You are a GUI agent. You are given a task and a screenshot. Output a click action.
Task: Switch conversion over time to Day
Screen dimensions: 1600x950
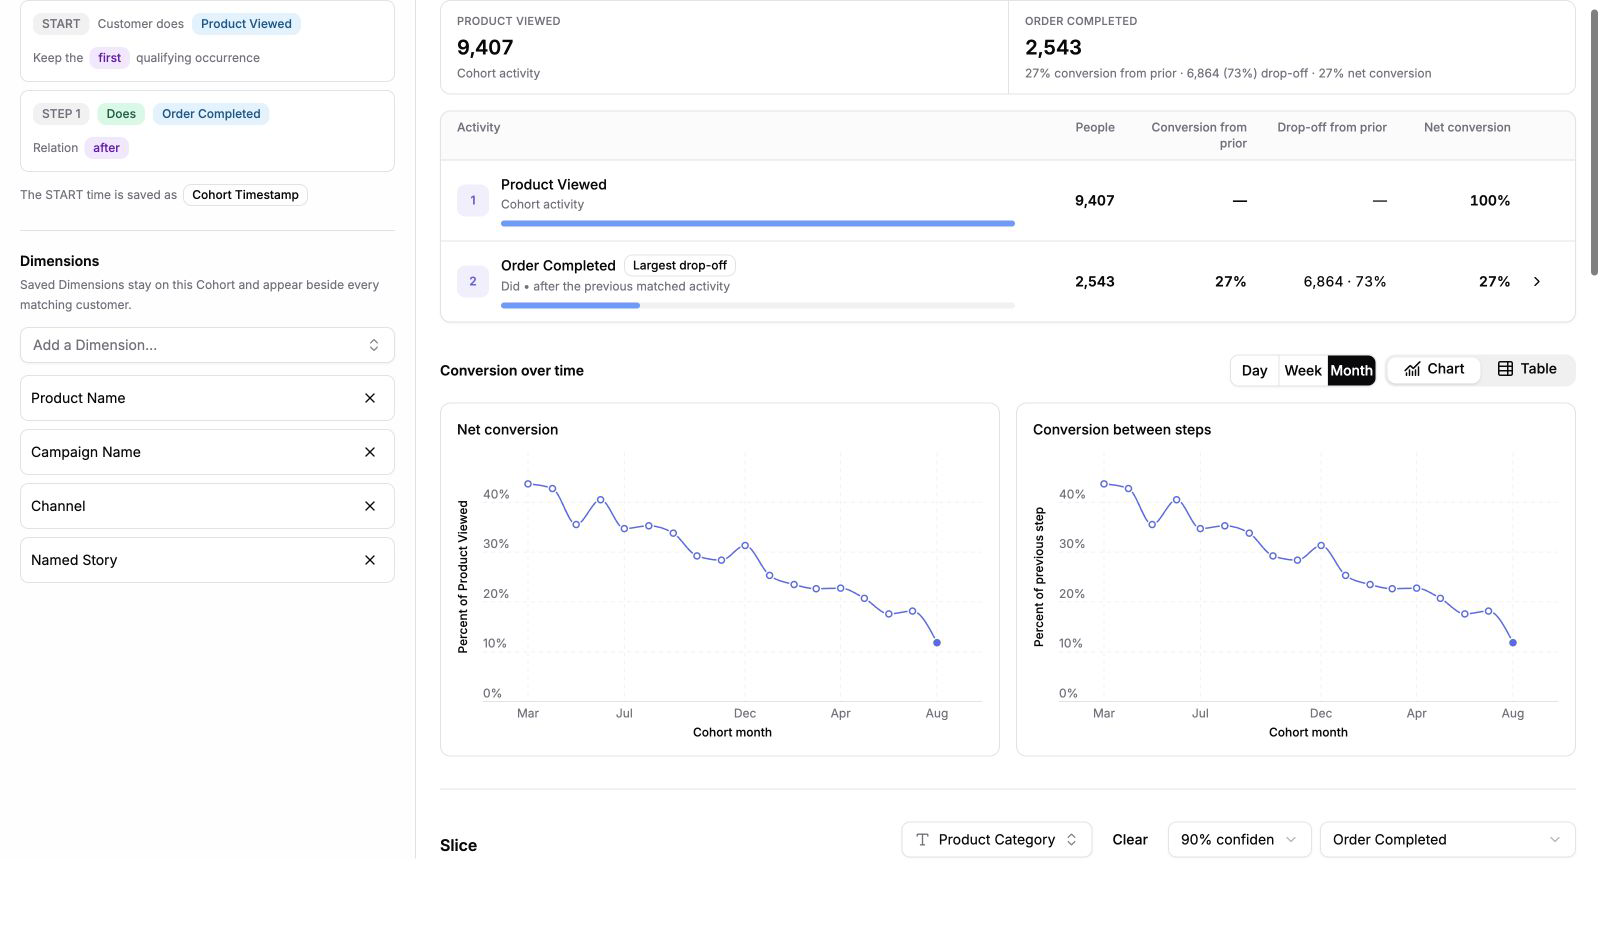[x=1254, y=370]
